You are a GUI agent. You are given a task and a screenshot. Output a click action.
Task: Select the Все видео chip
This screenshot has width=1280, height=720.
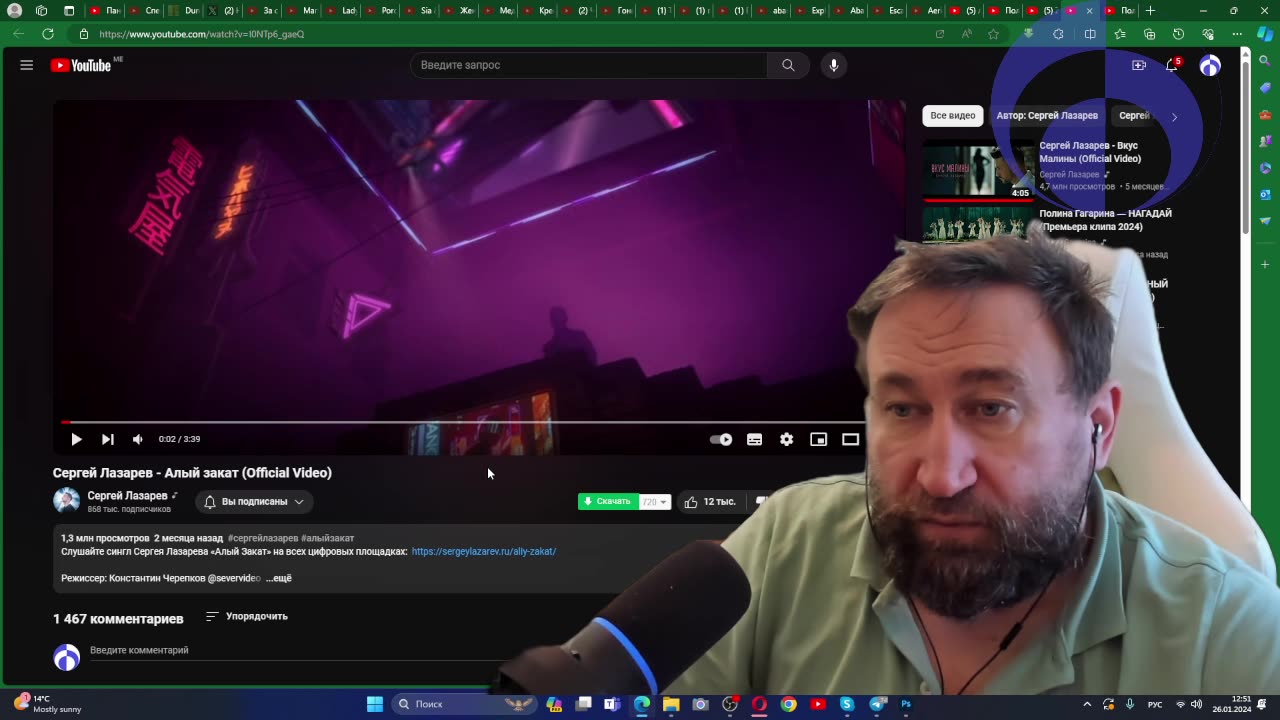(x=953, y=116)
